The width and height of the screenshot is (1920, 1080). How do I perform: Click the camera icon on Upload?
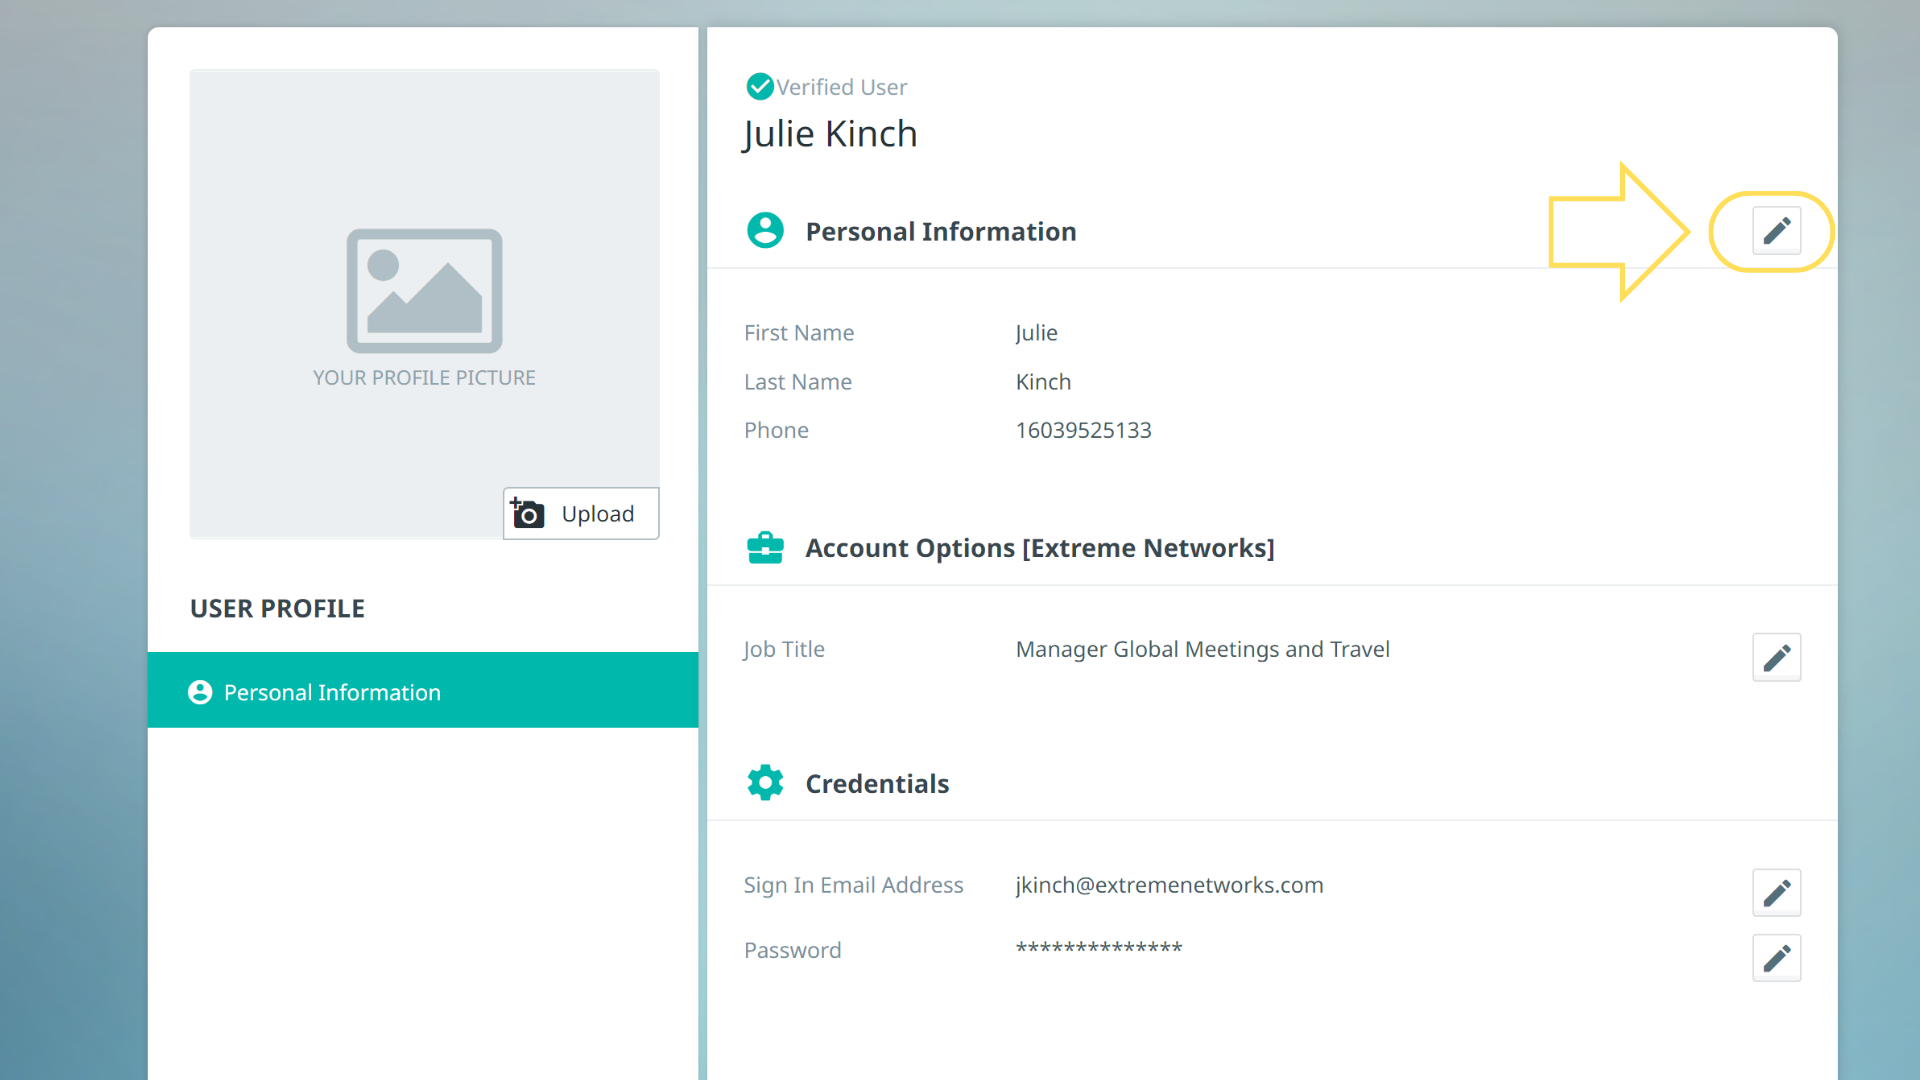(x=528, y=513)
